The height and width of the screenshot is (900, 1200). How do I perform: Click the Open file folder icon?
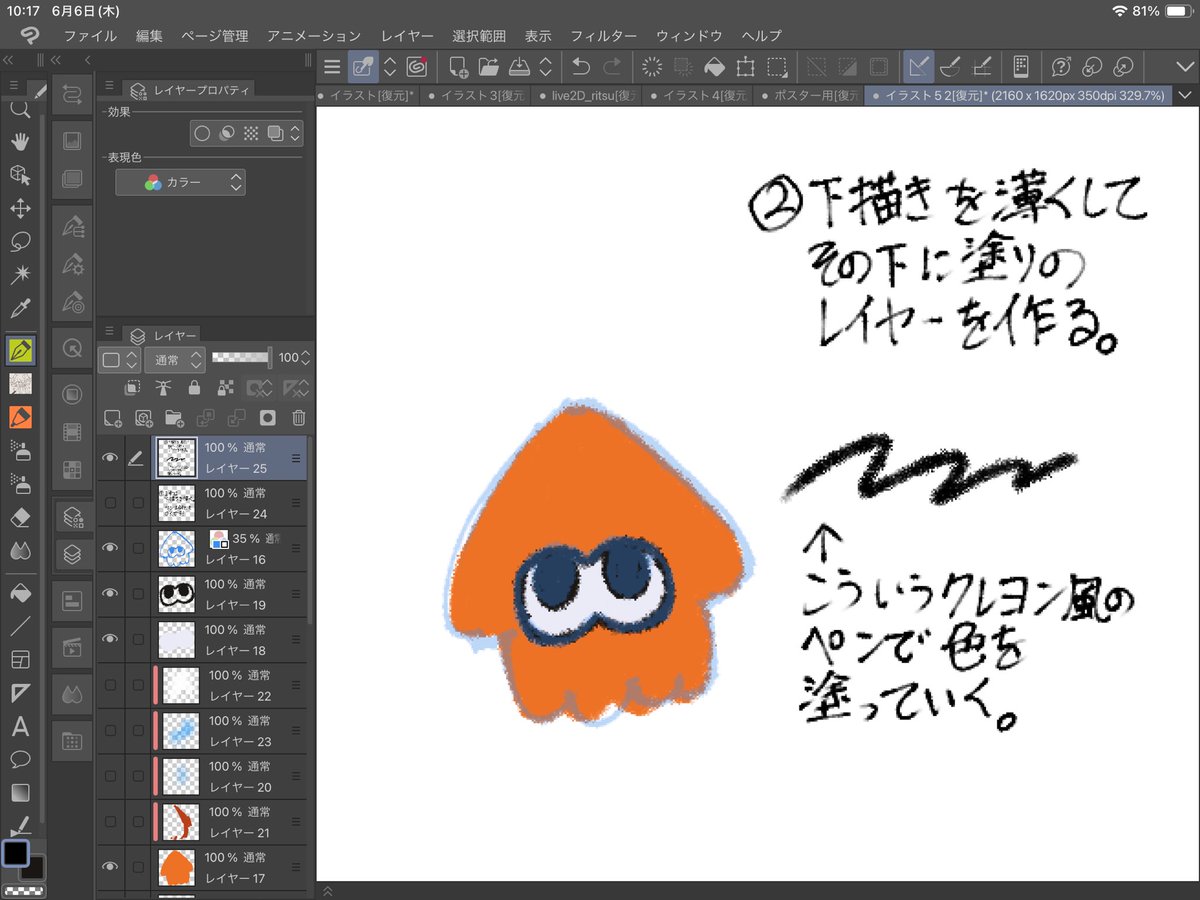click(488, 67)
